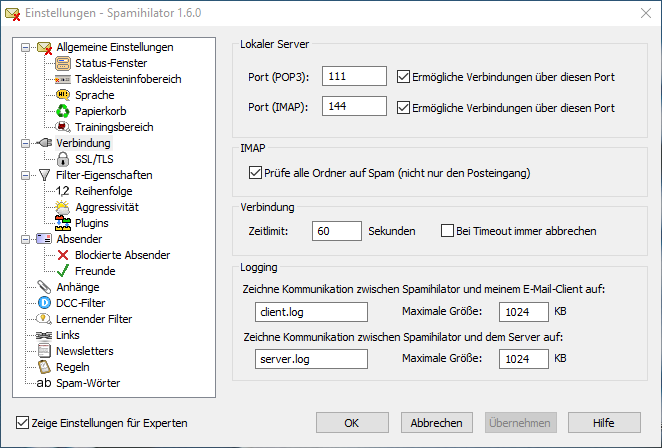Click Maximale Größe field for client.log

pyautogui.click(x=524, y=312)
